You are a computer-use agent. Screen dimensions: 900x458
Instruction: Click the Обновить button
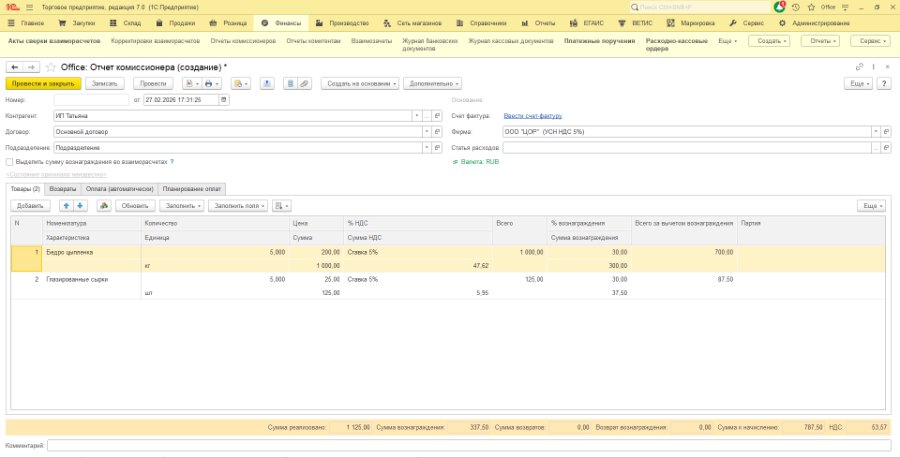tap(135, 205)
